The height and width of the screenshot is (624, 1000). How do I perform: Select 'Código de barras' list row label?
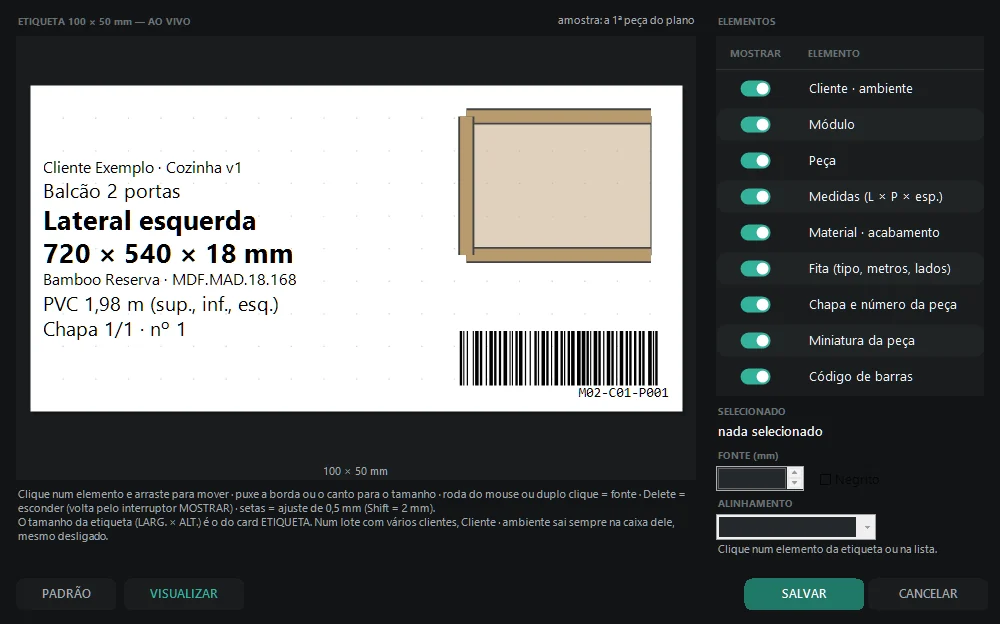(860, 376)
